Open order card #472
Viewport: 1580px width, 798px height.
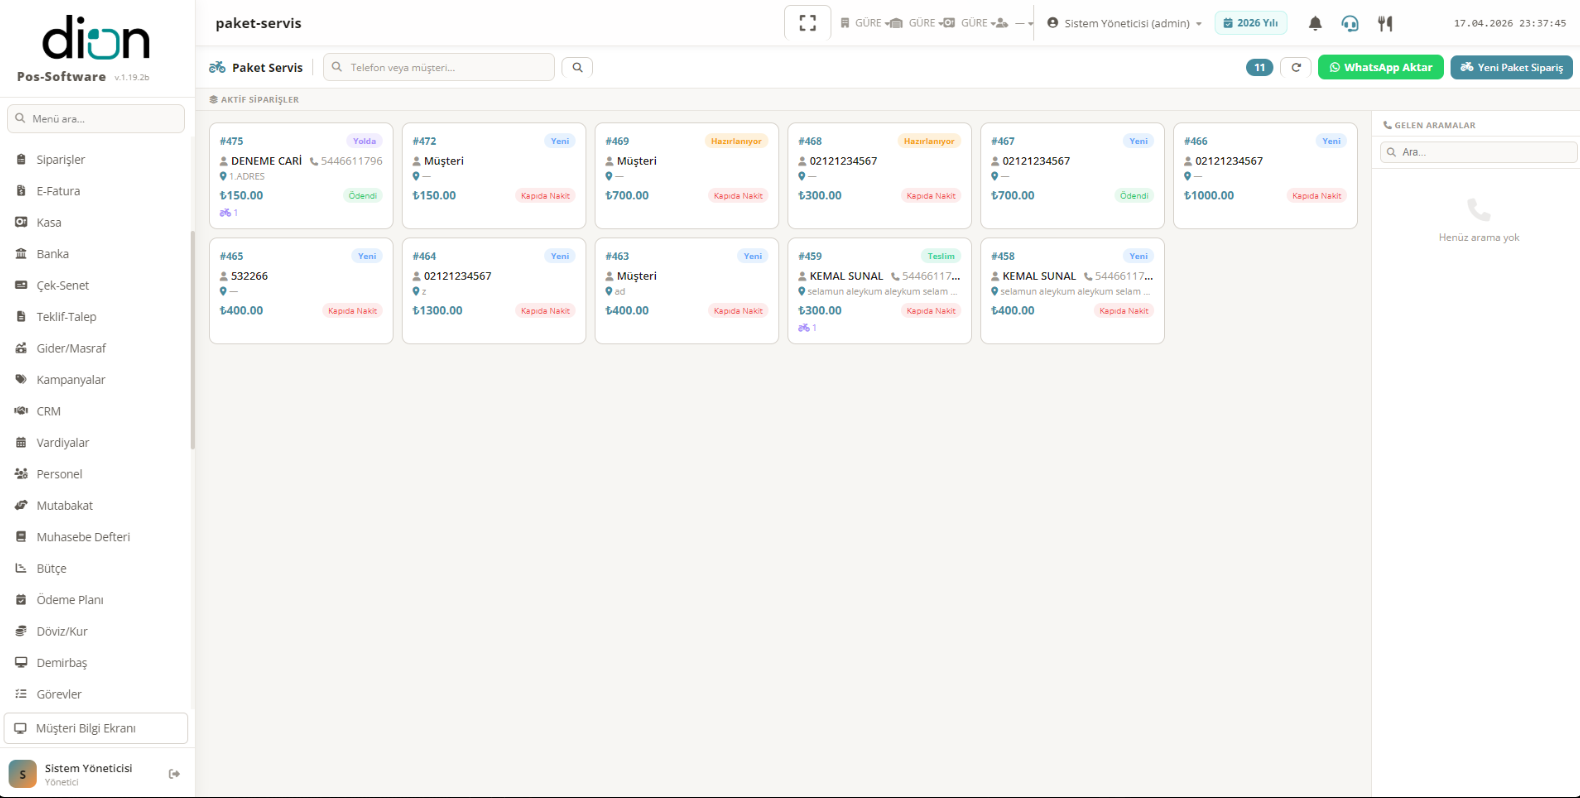(x=494, y=175)
